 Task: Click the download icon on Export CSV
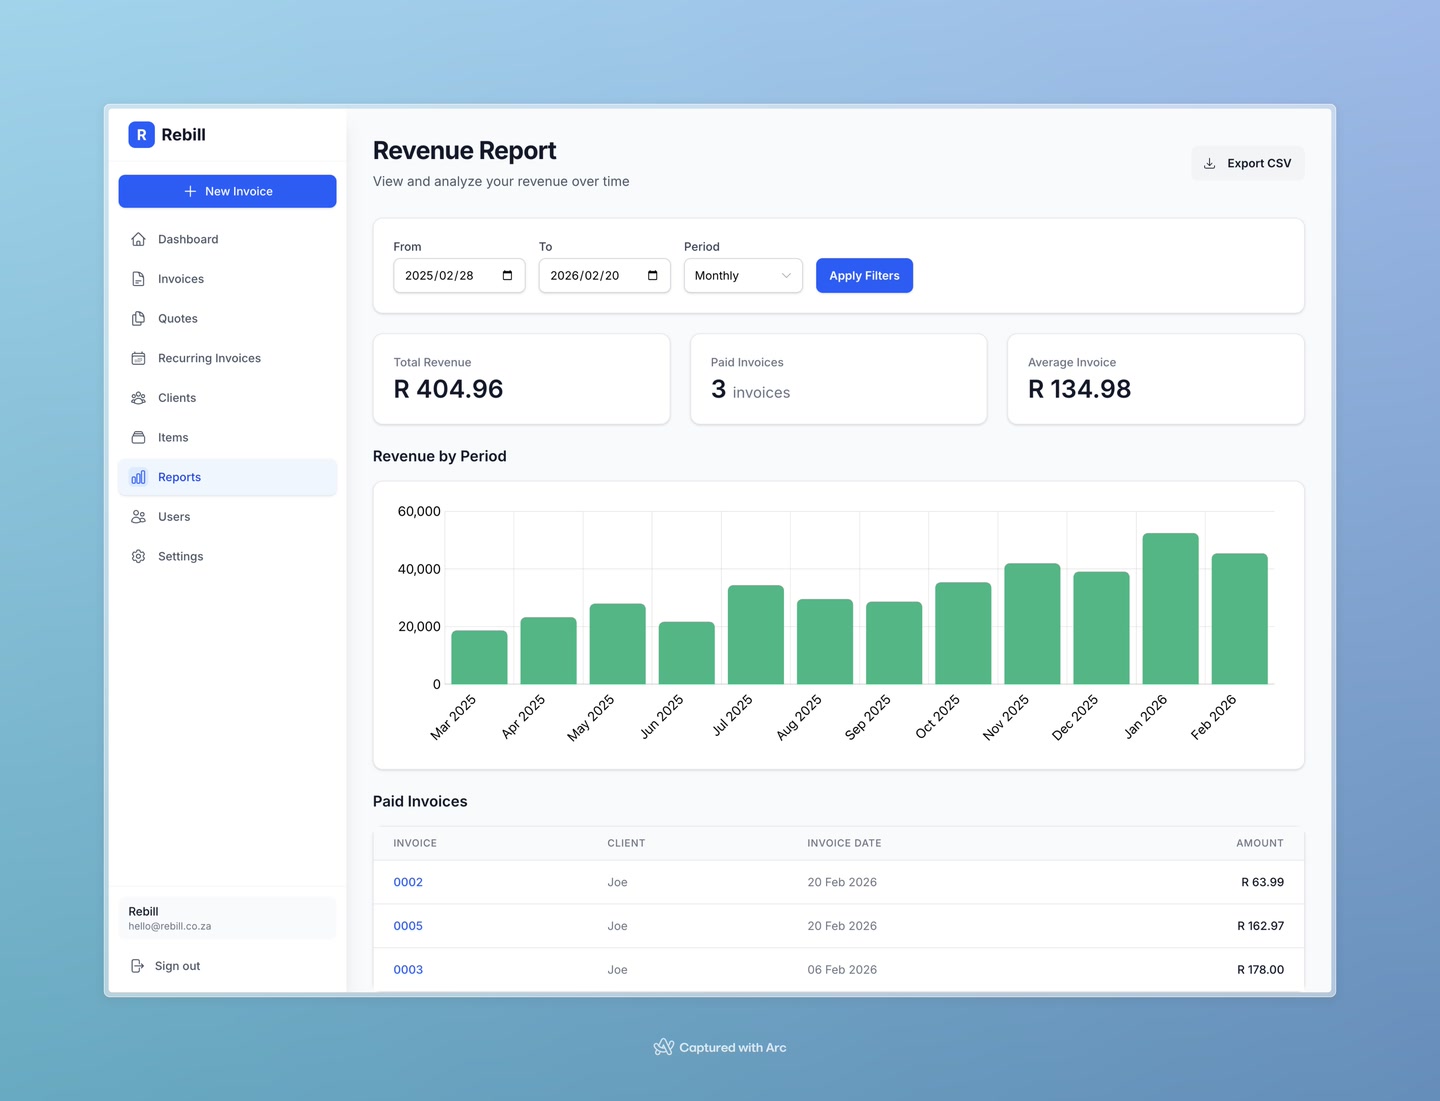tap(1210, 163)
